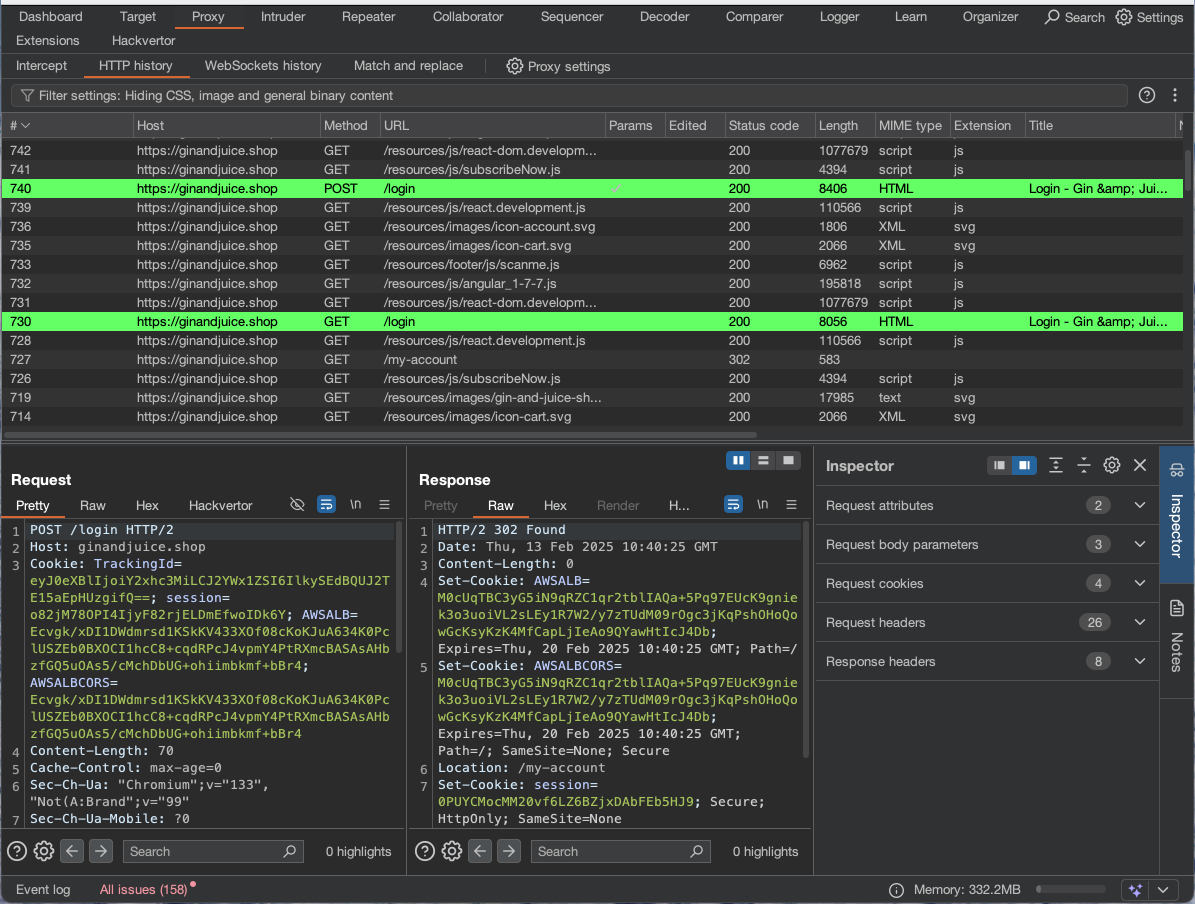Screen dimensions: 1195x904
Task: Expand the Response headers section
Action: [1139, 661]
